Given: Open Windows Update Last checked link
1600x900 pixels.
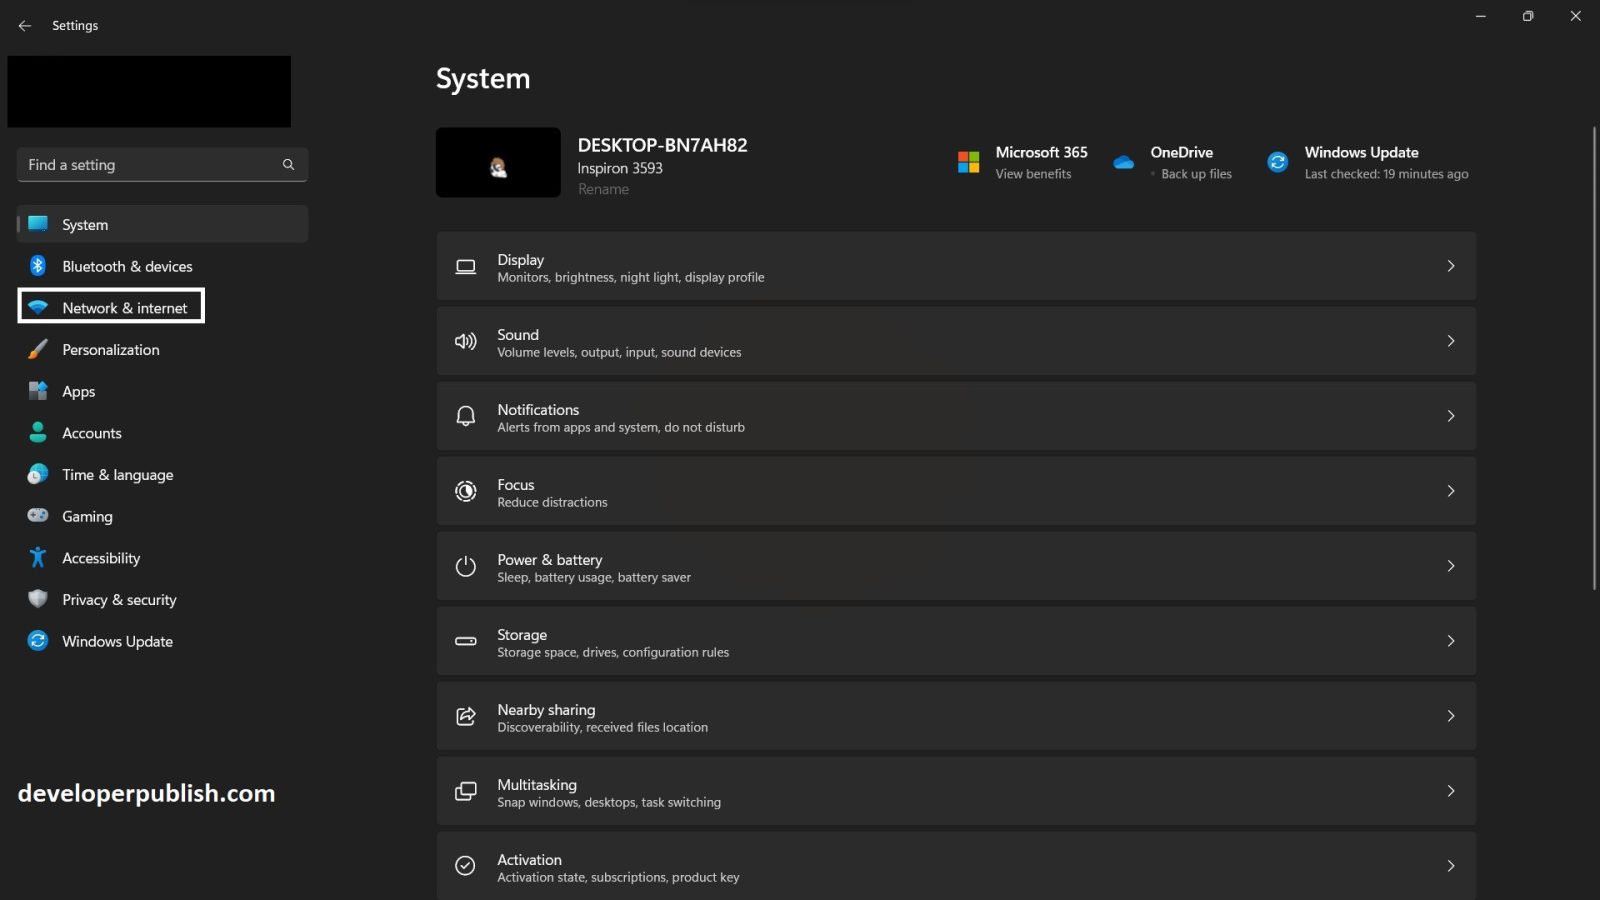Looking at the screenshot, I should point(1386,174).
